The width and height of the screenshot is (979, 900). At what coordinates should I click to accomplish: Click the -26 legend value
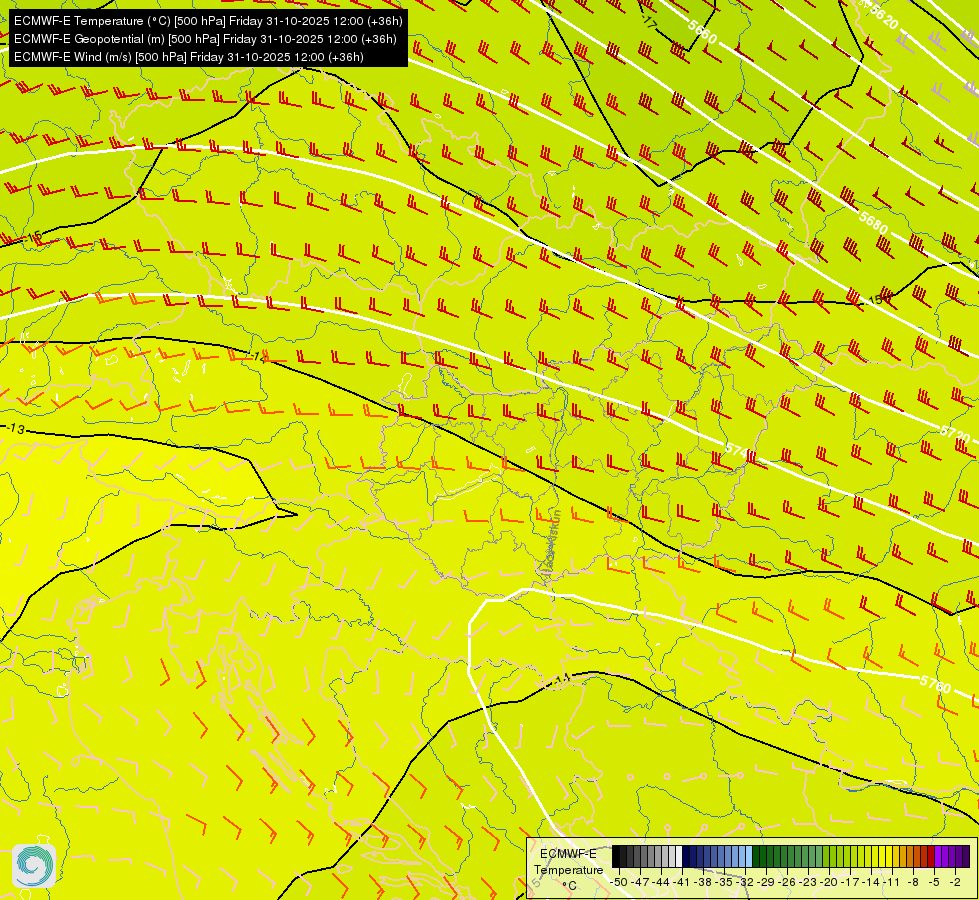click(787, 882)
